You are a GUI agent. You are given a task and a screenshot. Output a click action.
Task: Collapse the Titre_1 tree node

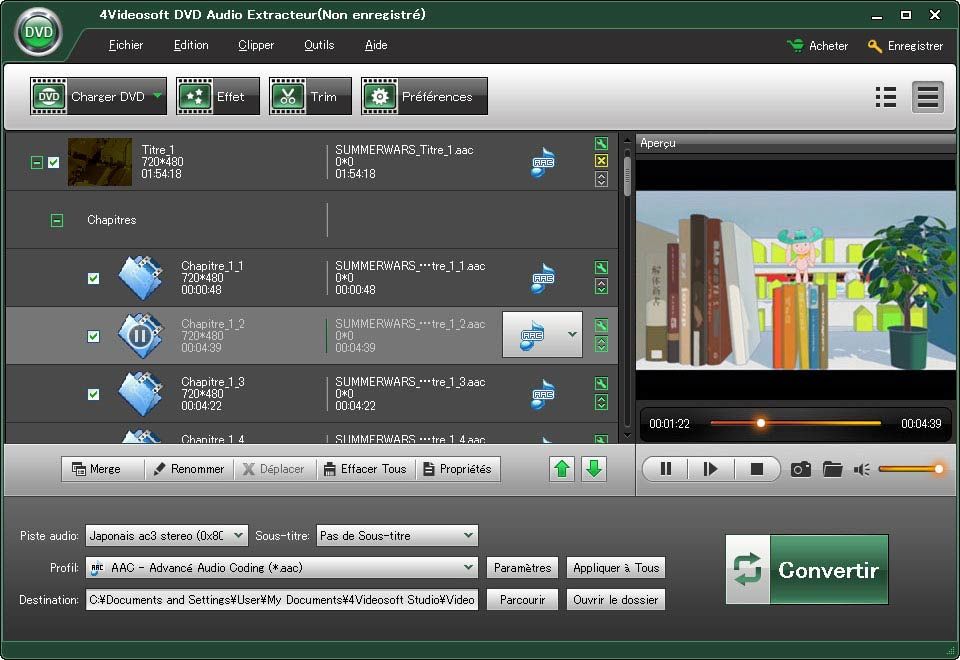tap(37, 162)
